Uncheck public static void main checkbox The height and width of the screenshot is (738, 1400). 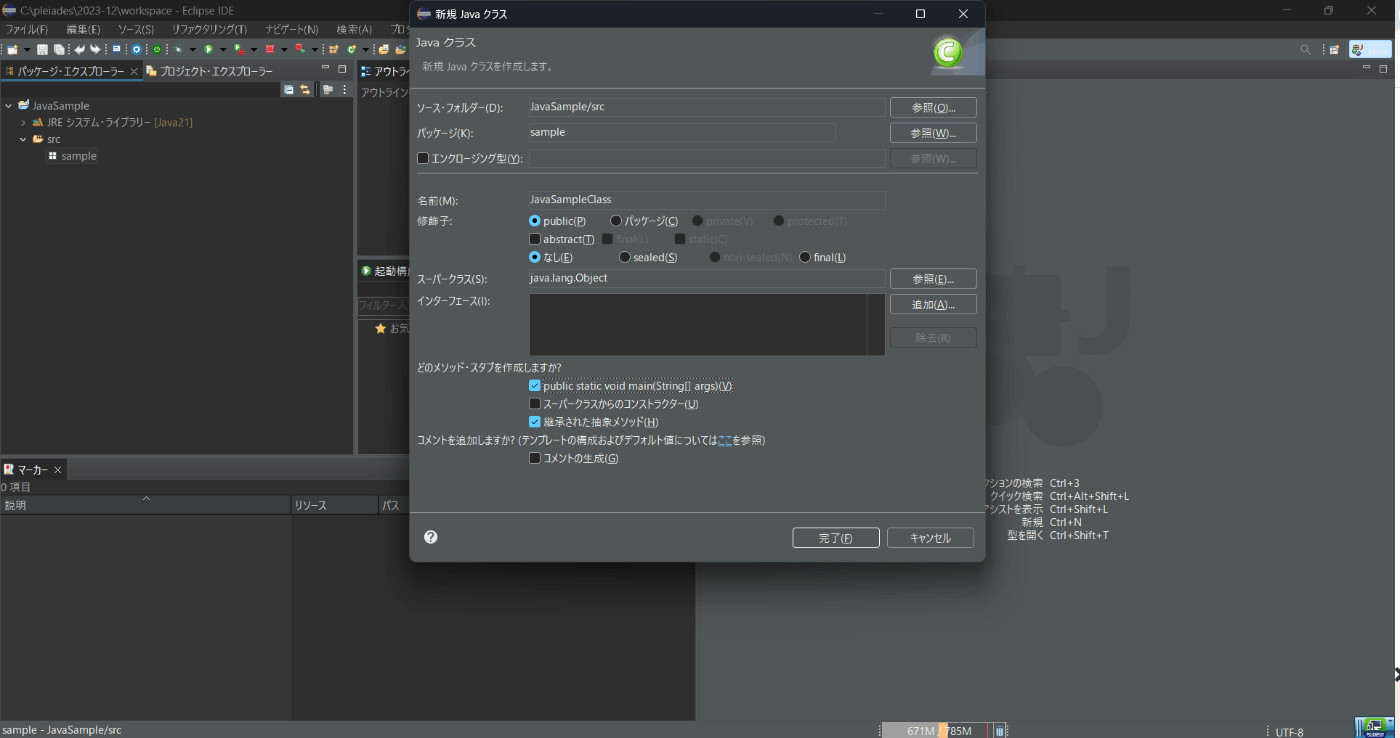point(535,386)
